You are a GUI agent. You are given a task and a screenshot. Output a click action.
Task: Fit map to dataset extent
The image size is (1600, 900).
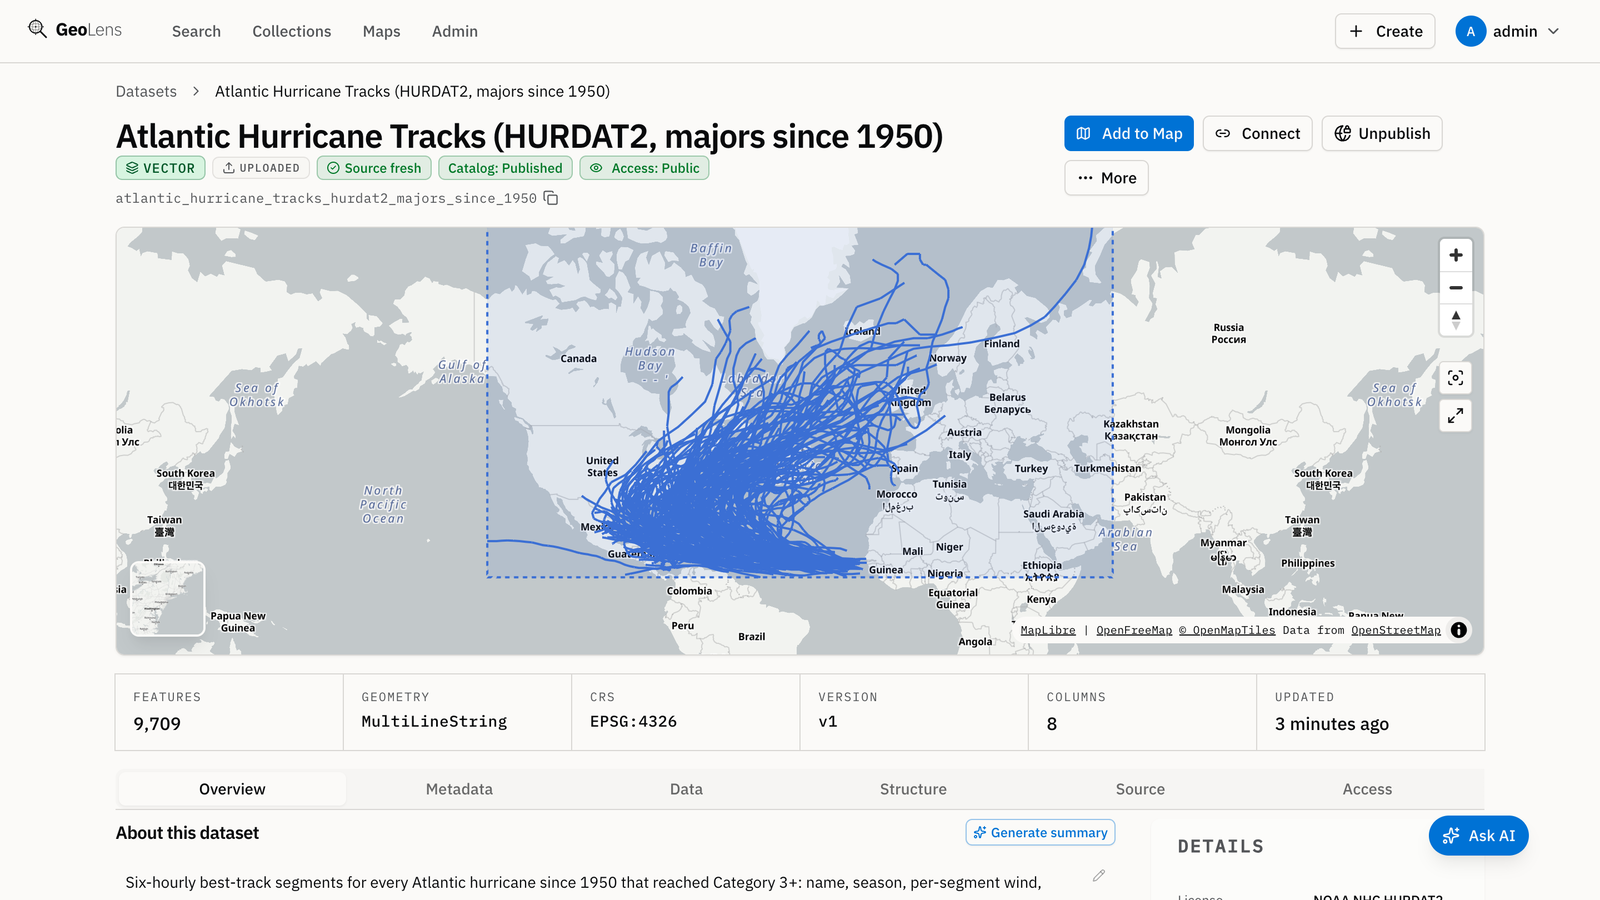(1456, 378)
